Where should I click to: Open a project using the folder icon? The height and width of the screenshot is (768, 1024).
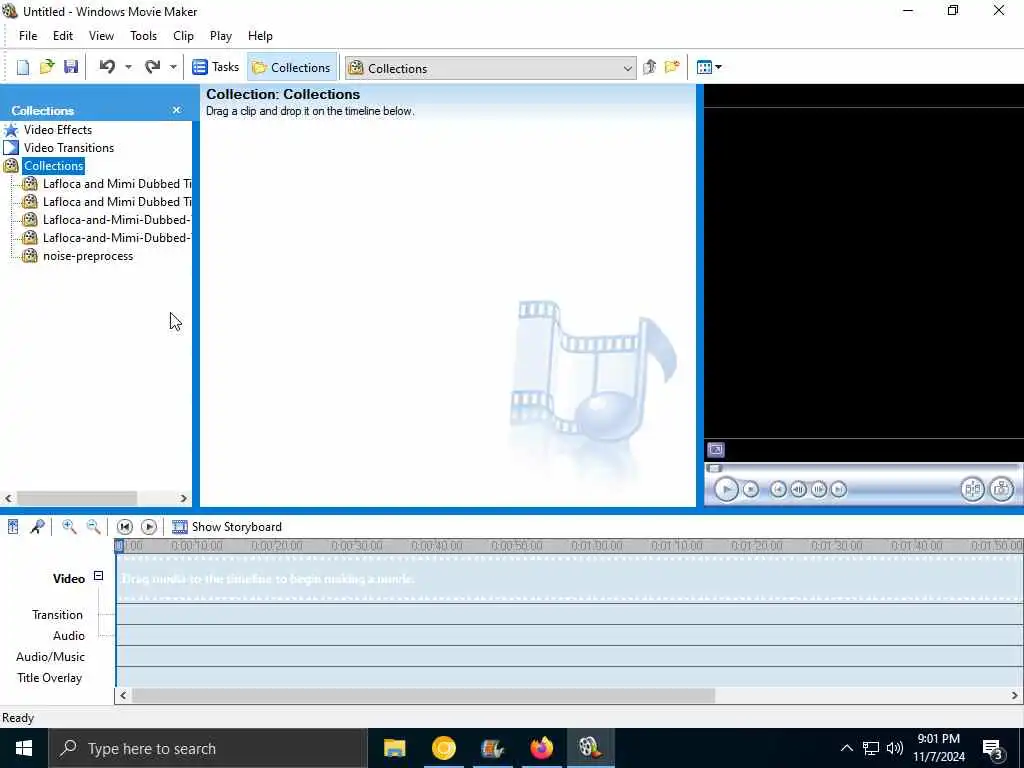pos(47,67)
